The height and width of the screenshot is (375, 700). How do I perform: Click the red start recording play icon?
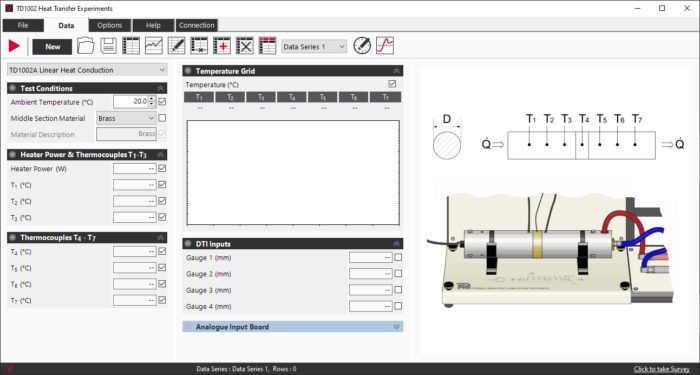(x=14, y=46)
